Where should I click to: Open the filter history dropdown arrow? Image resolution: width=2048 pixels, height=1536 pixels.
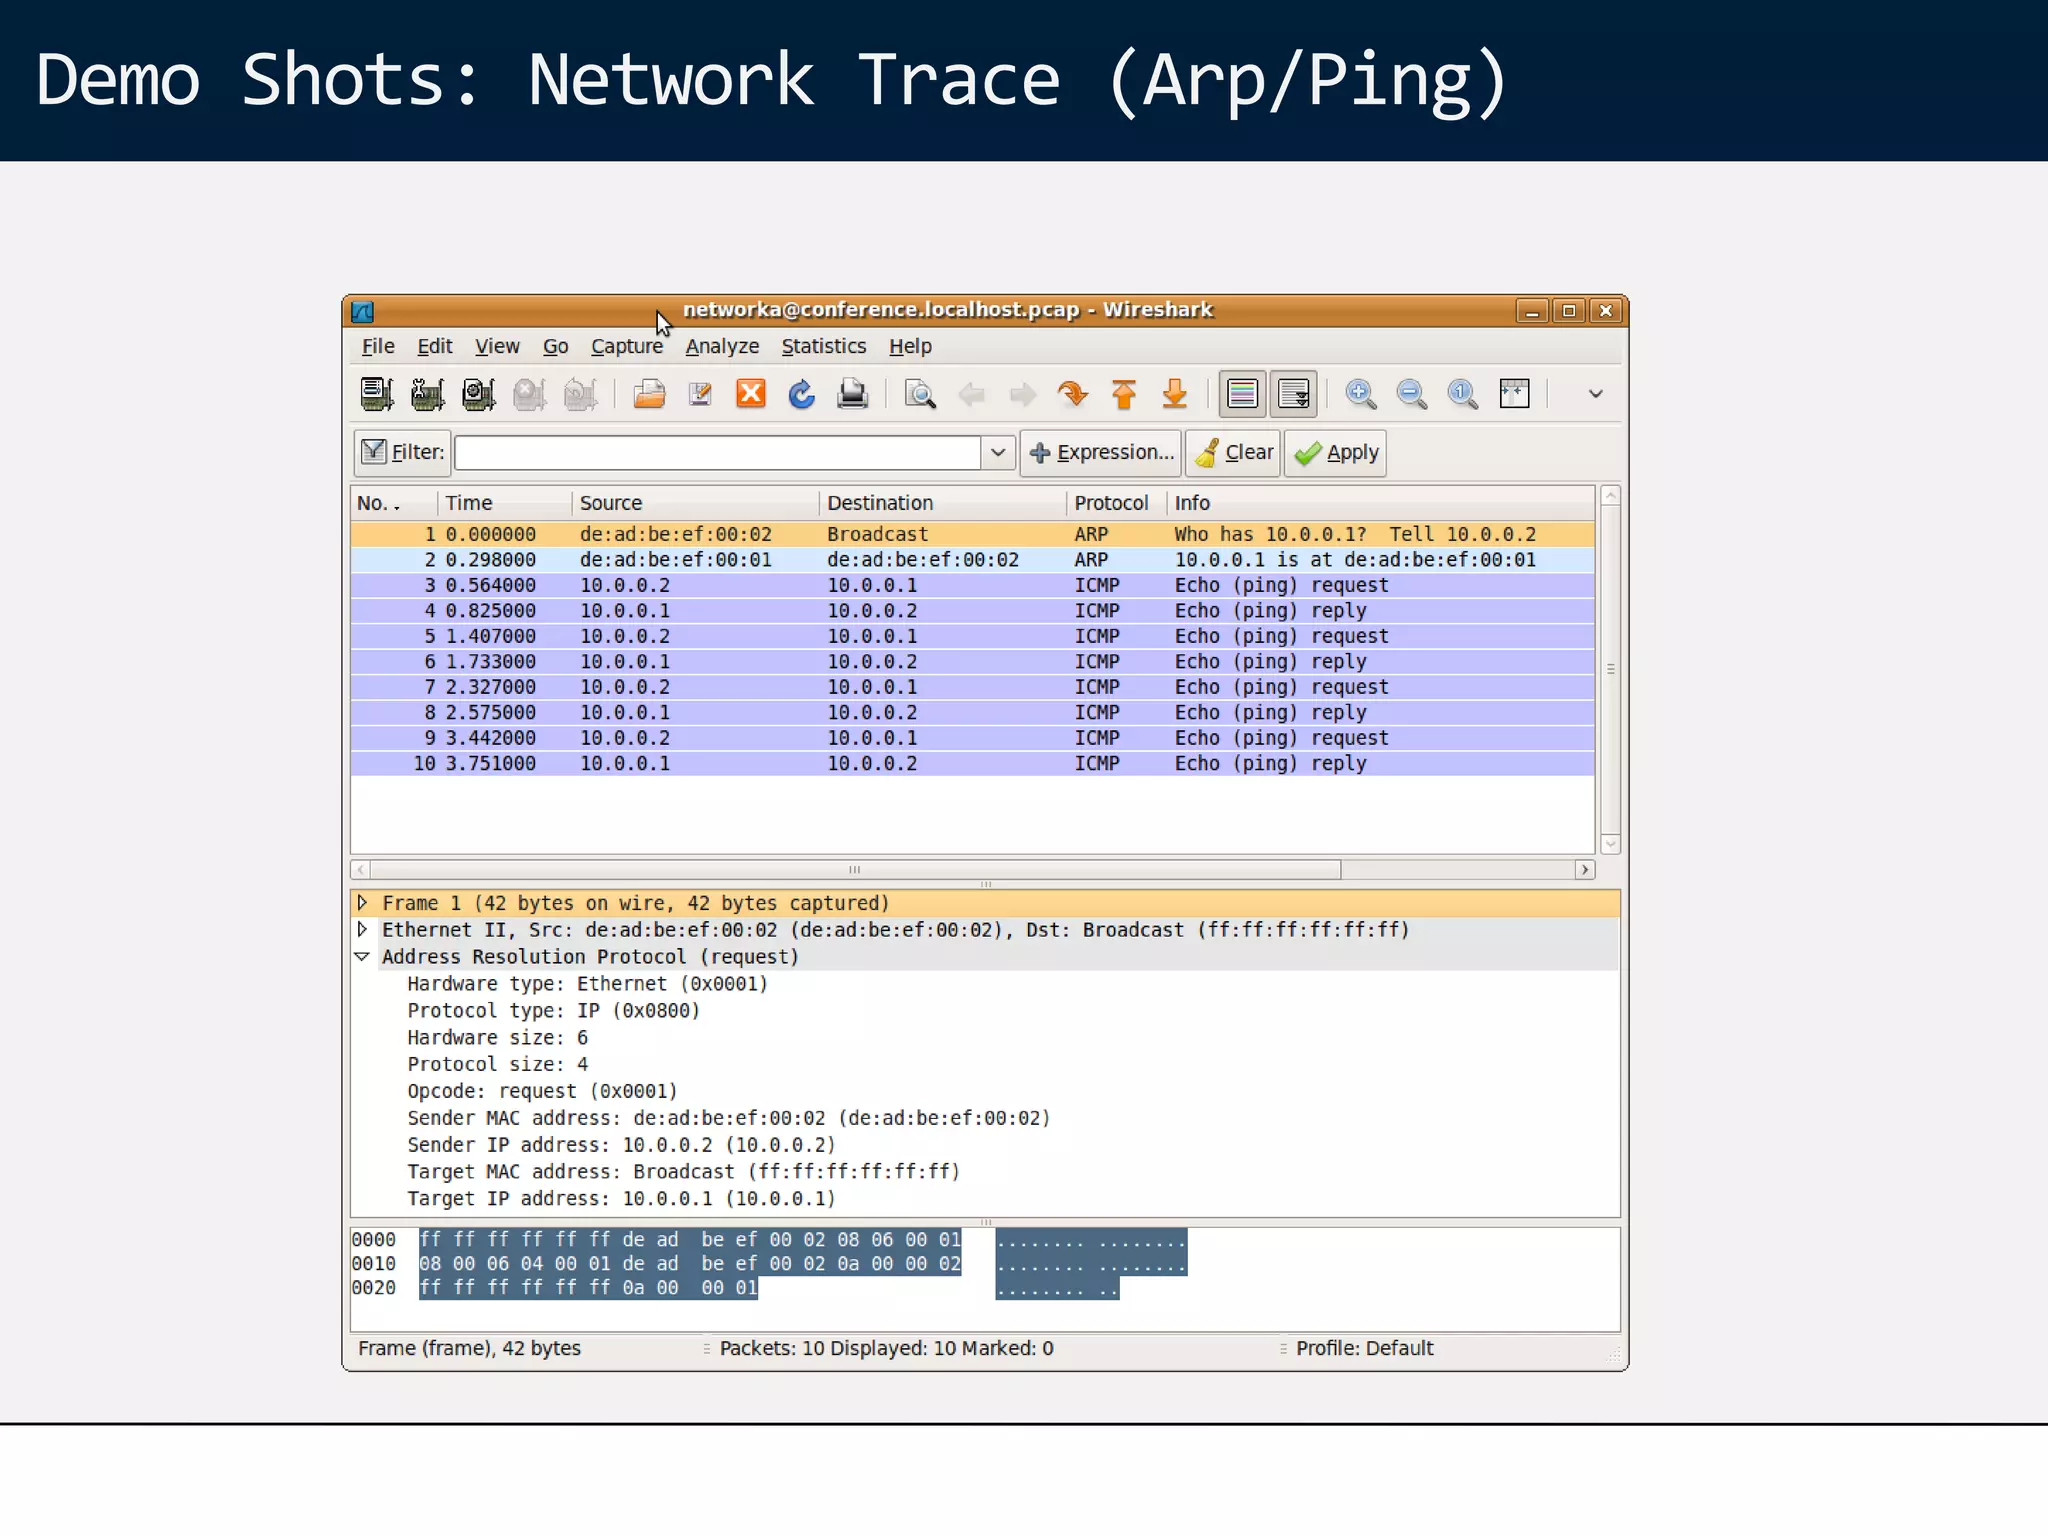tap(998, 452)
